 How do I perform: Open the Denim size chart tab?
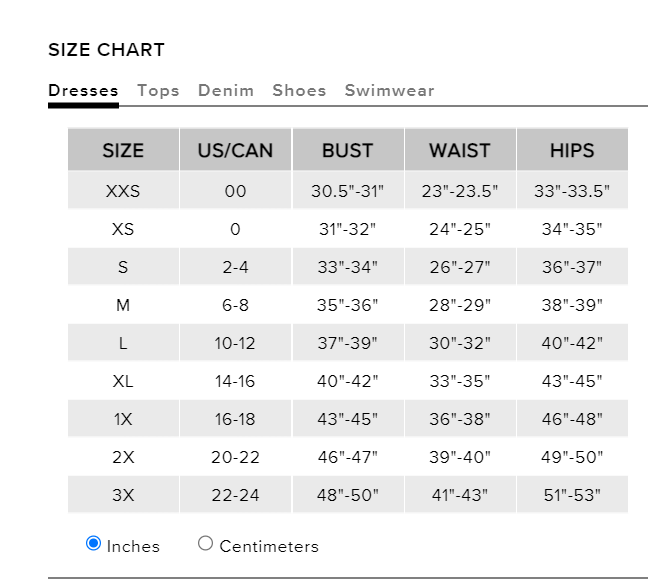(x=226, y=90)
